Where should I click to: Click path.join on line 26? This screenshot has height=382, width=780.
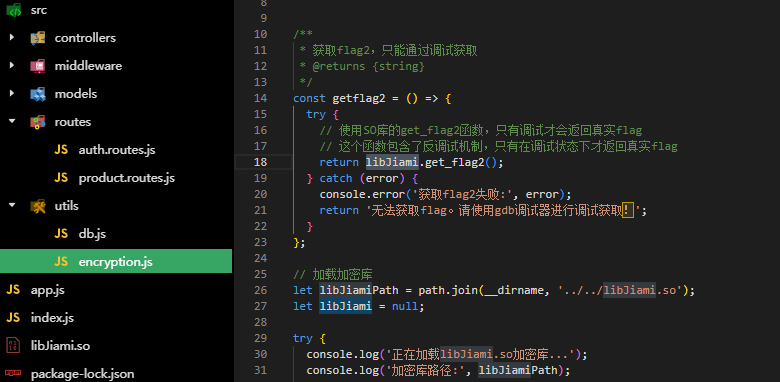(448, 290)
